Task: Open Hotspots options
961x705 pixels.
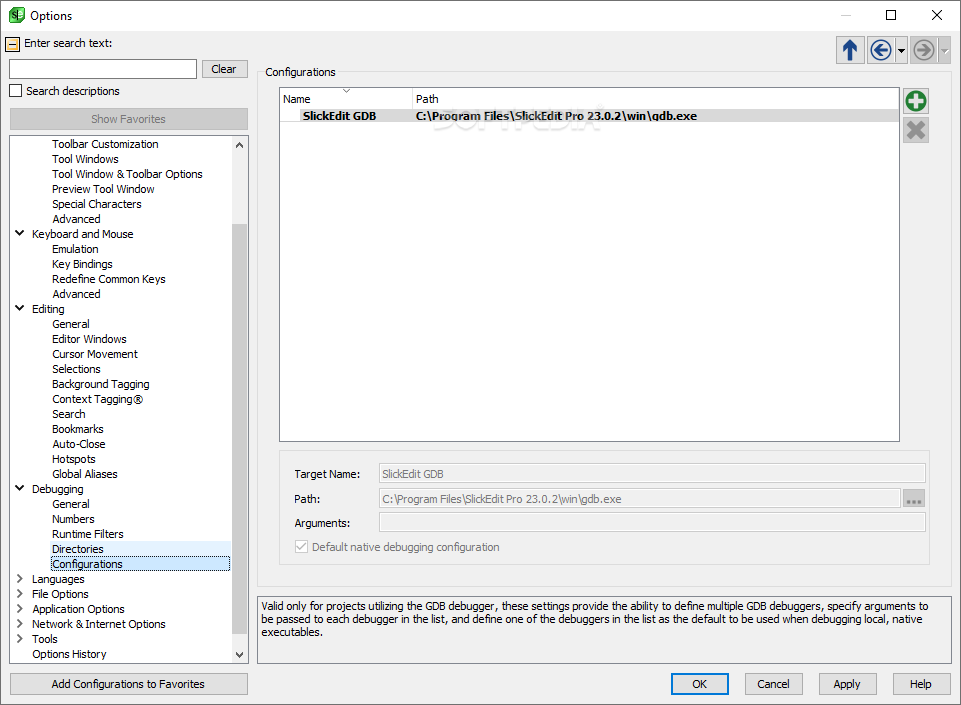Action: 74,459
